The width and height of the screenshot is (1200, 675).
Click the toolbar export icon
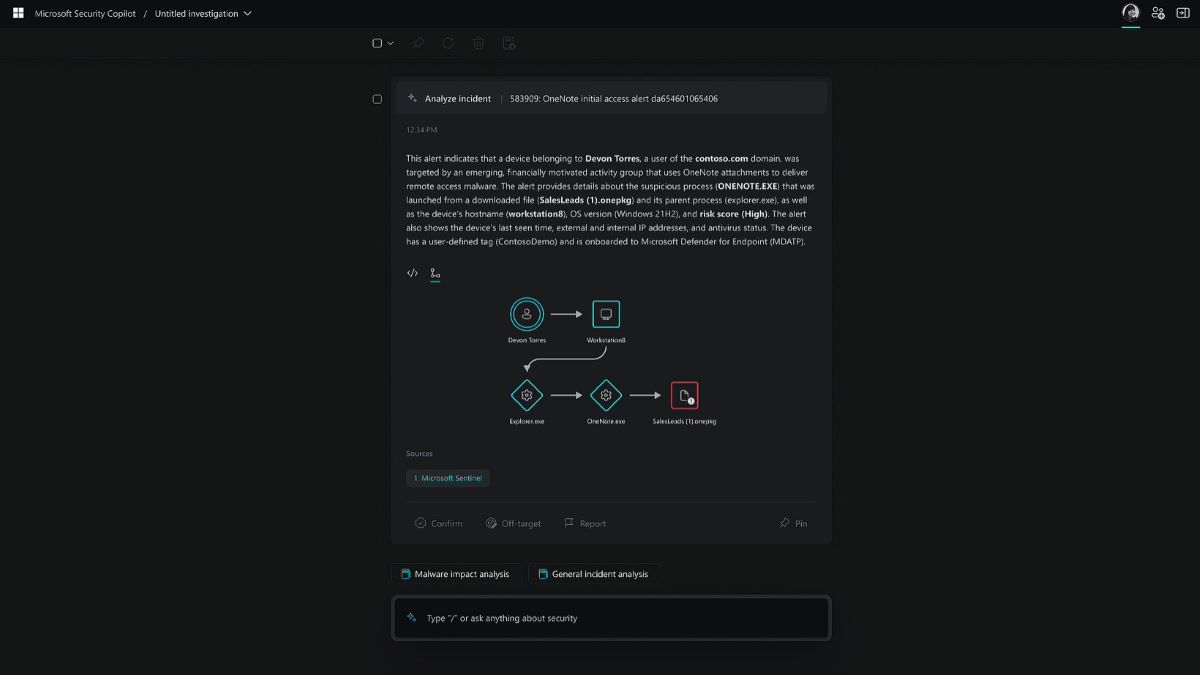tap(508, 43)
